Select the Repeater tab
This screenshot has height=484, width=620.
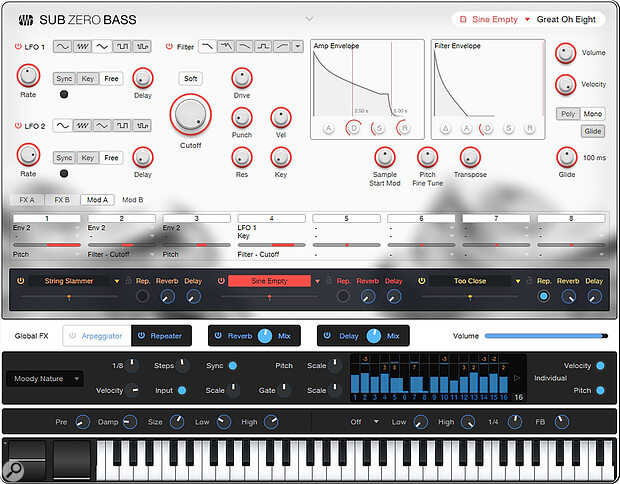[x=161, y=336]
